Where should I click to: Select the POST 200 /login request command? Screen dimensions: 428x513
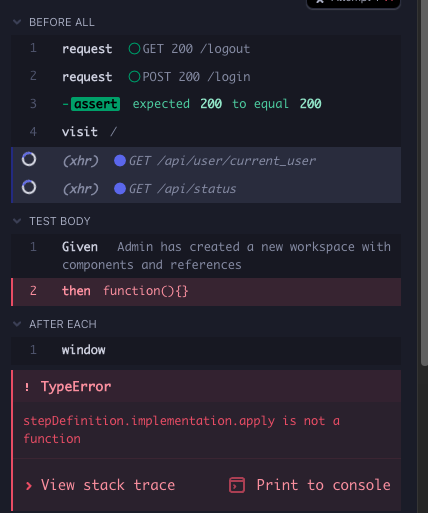point(206,77)
